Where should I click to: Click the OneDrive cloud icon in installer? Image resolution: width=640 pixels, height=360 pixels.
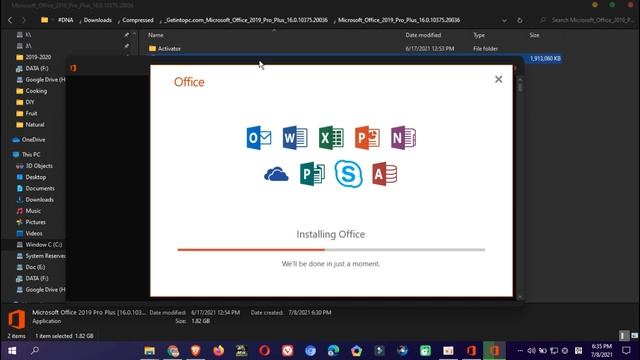276,174
